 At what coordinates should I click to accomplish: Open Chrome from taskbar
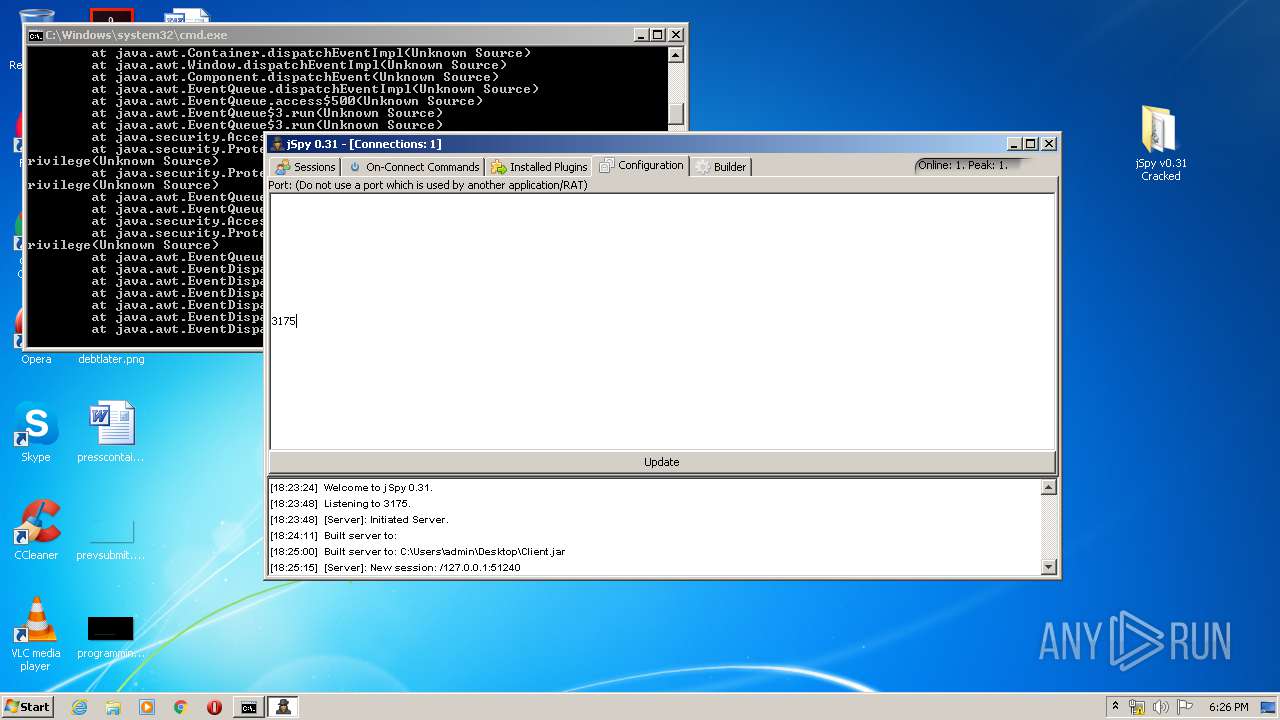click(181, 707)
